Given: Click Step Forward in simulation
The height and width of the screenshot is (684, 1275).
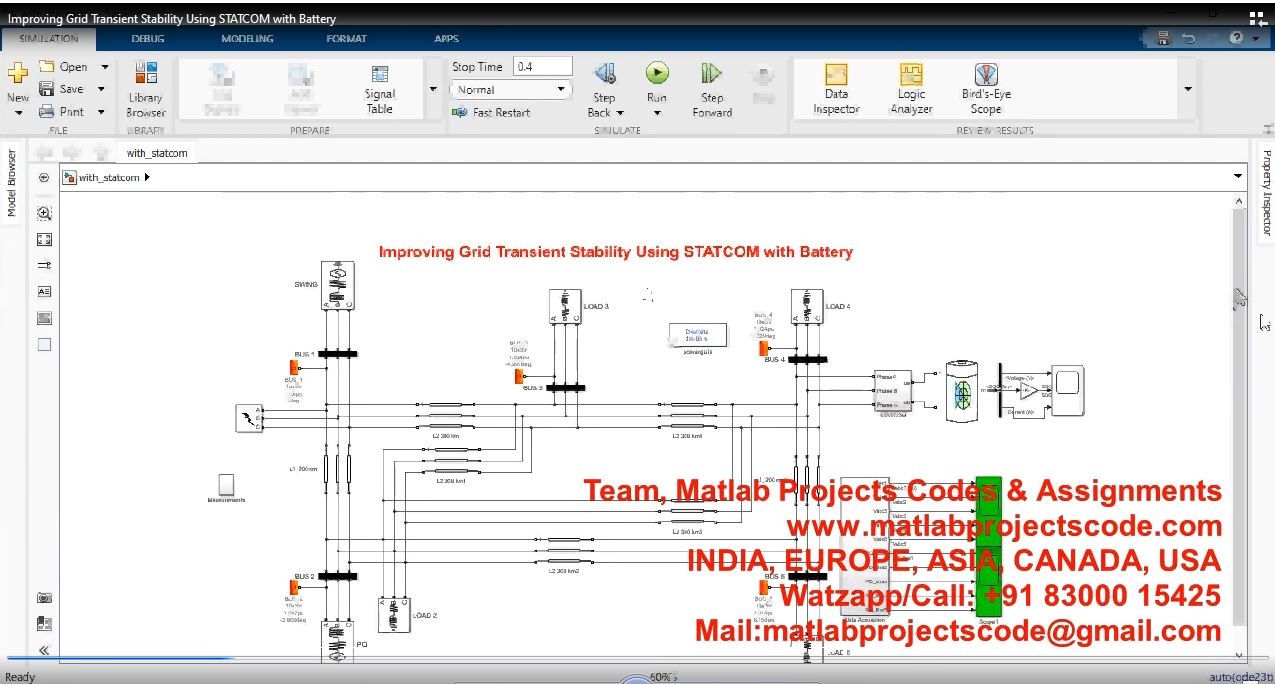Looking at the screenshot, I should coord(712,88).
